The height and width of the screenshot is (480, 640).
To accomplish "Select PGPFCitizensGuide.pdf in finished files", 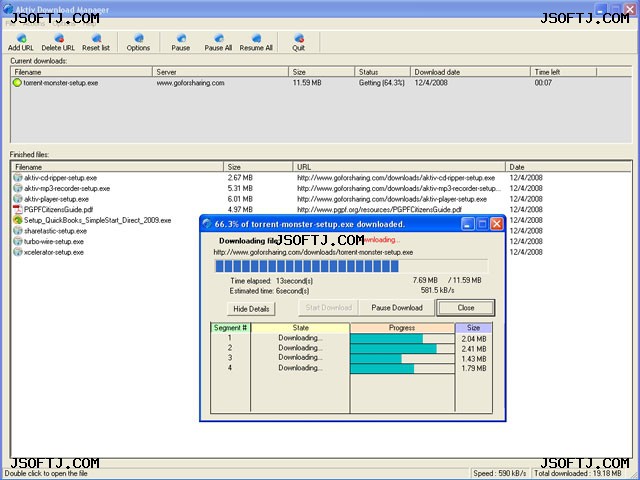I will [x=58, y=210].
